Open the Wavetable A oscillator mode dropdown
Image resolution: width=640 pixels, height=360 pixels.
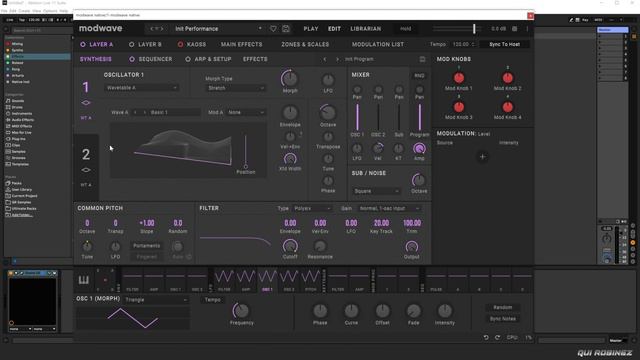click(141, 88)
